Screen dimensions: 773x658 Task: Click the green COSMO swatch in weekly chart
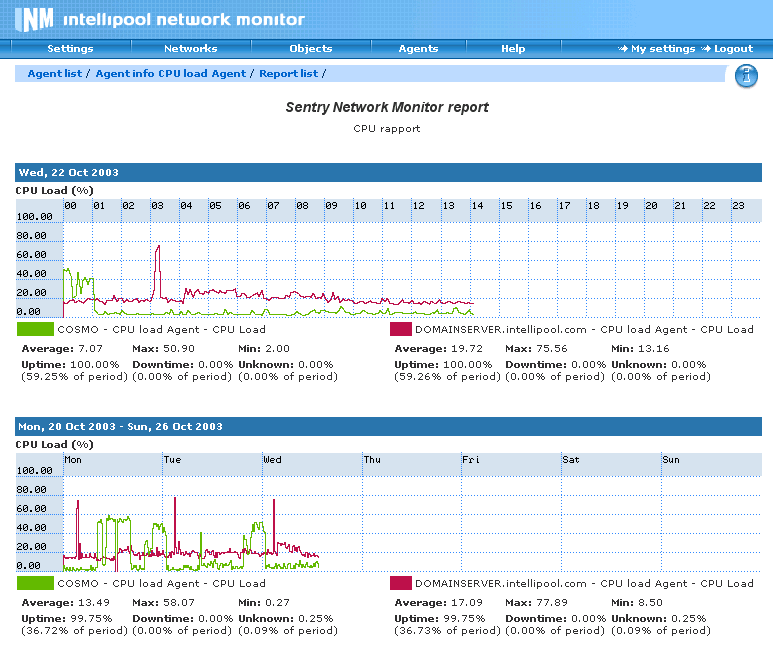[x=35, y=583]
